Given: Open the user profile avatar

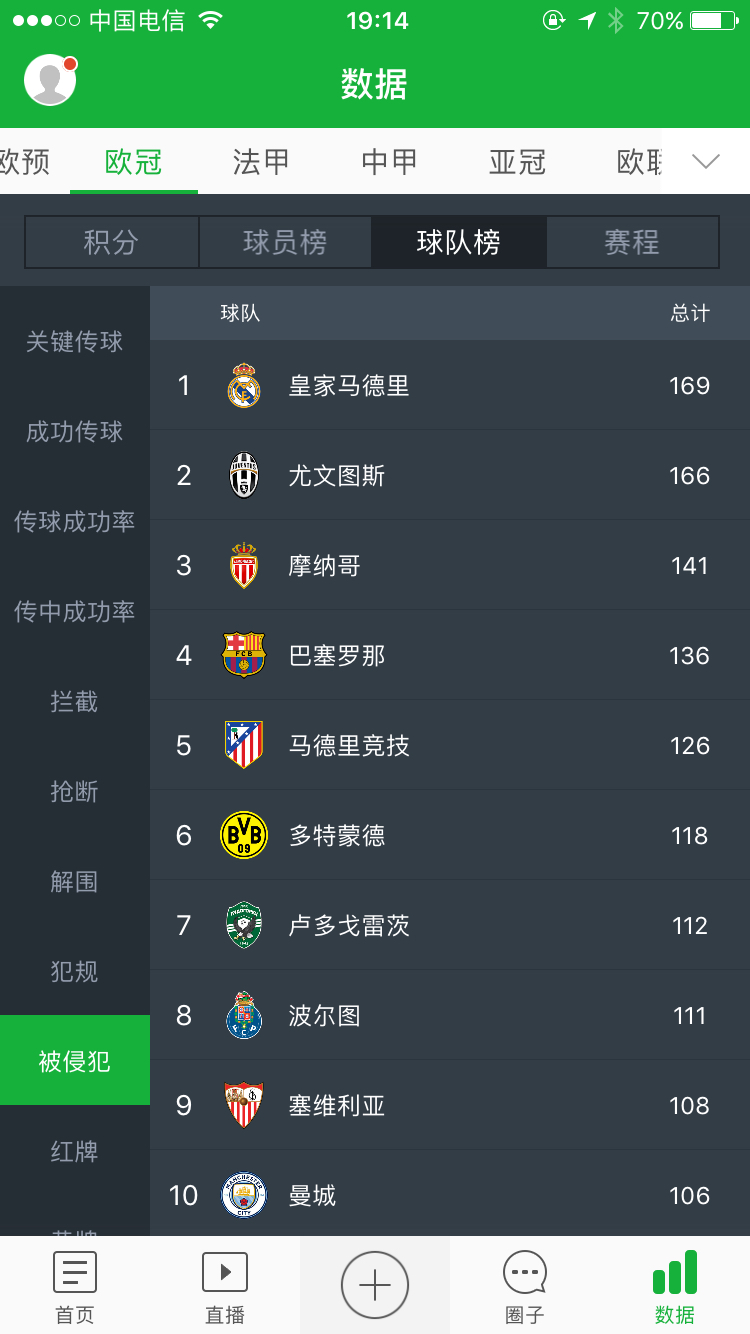Looking at the screenshot, I should coord(50,80).
